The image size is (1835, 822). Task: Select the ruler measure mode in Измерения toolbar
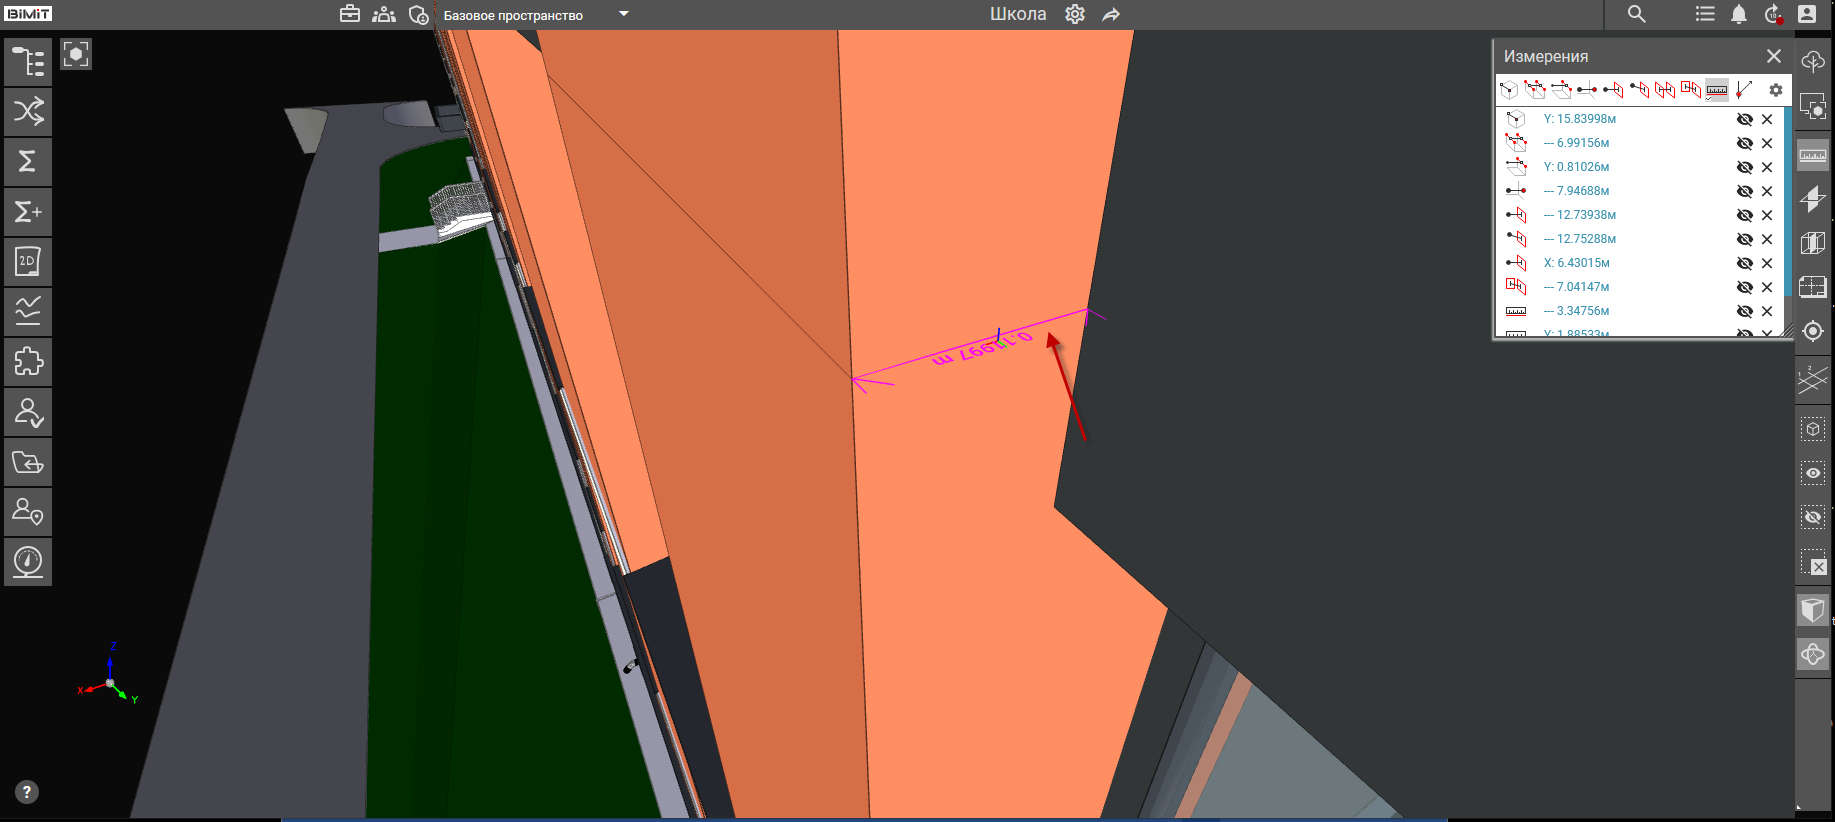point(1716,90)
